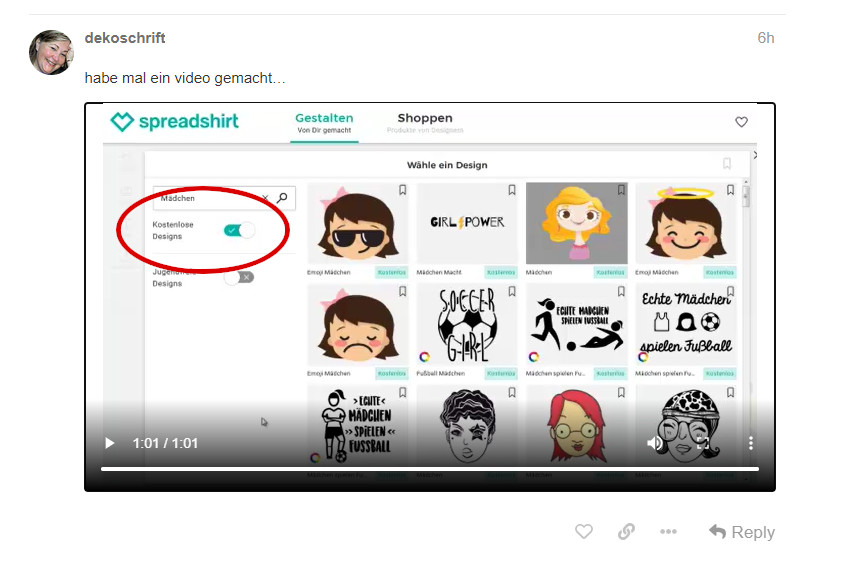The height and width of the screenshot is (561, 862).
Task: Mute the video with the speaker icon
Action: [x=655, y=443]
